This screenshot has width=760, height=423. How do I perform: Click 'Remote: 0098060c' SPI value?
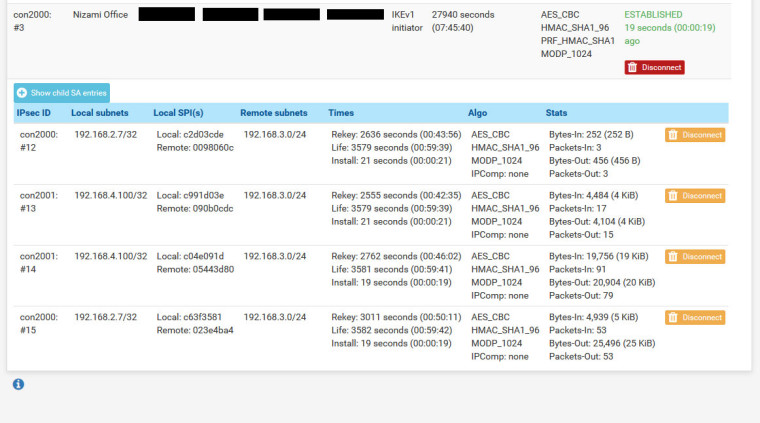pyautogui.click(x=195, y=148)
